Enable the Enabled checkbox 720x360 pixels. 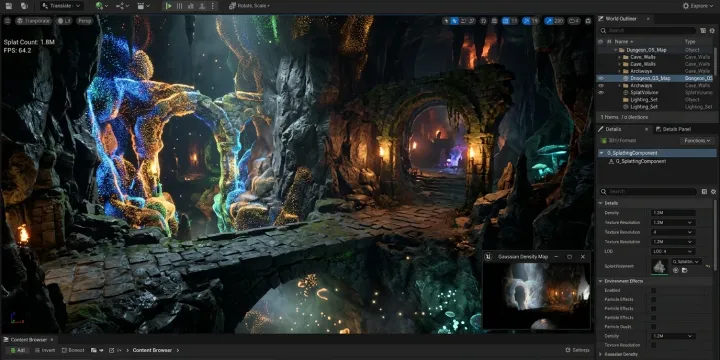(x=653, y=290)
